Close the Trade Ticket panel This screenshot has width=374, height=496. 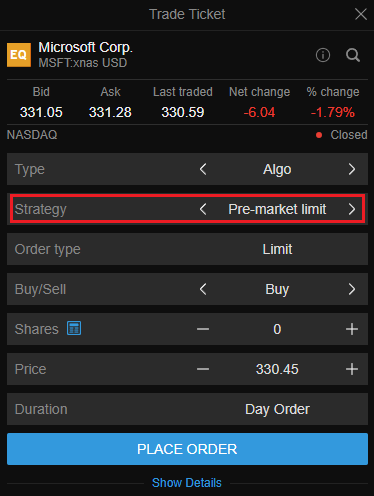(361, 14)
